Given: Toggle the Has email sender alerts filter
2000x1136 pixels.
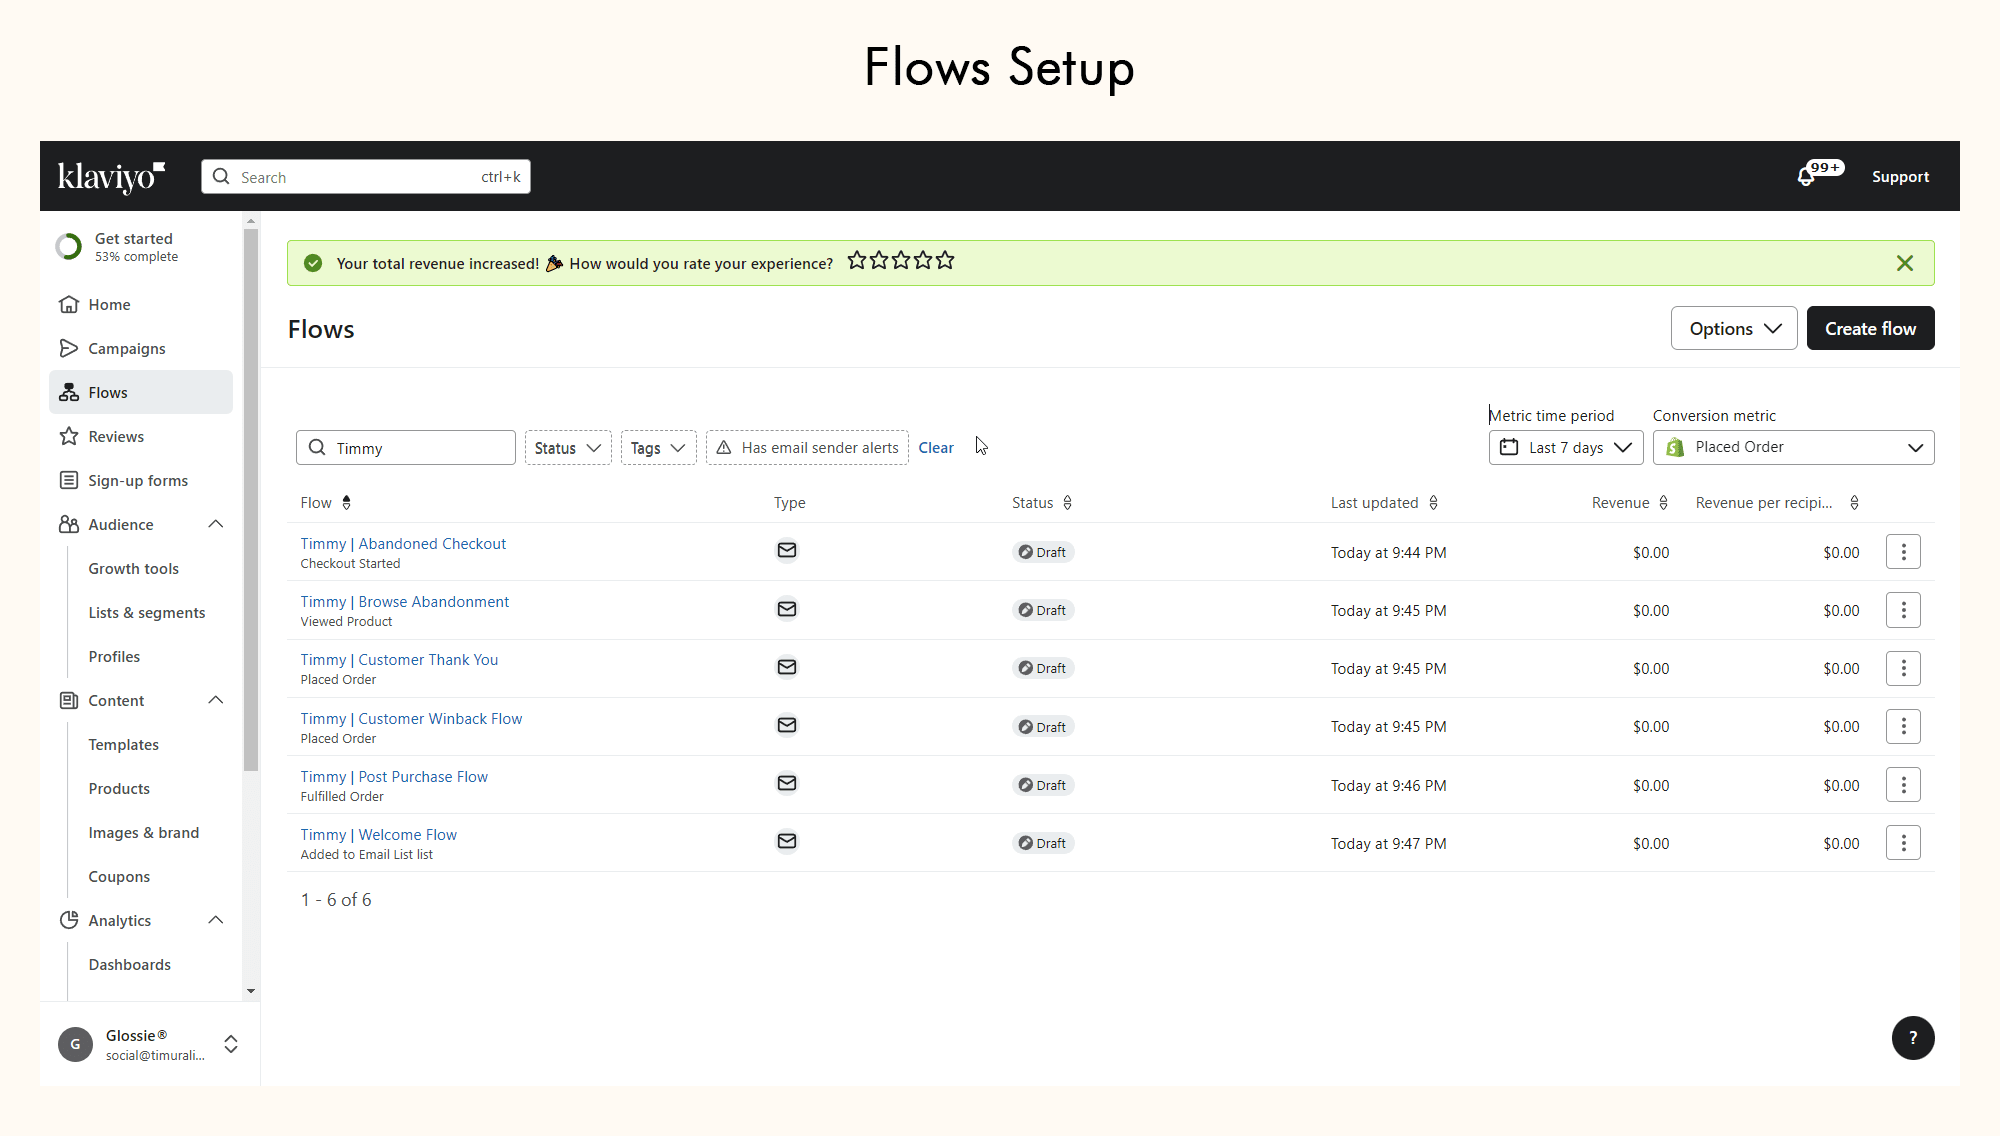Looking at the screenshot, I should coord(807,448).
